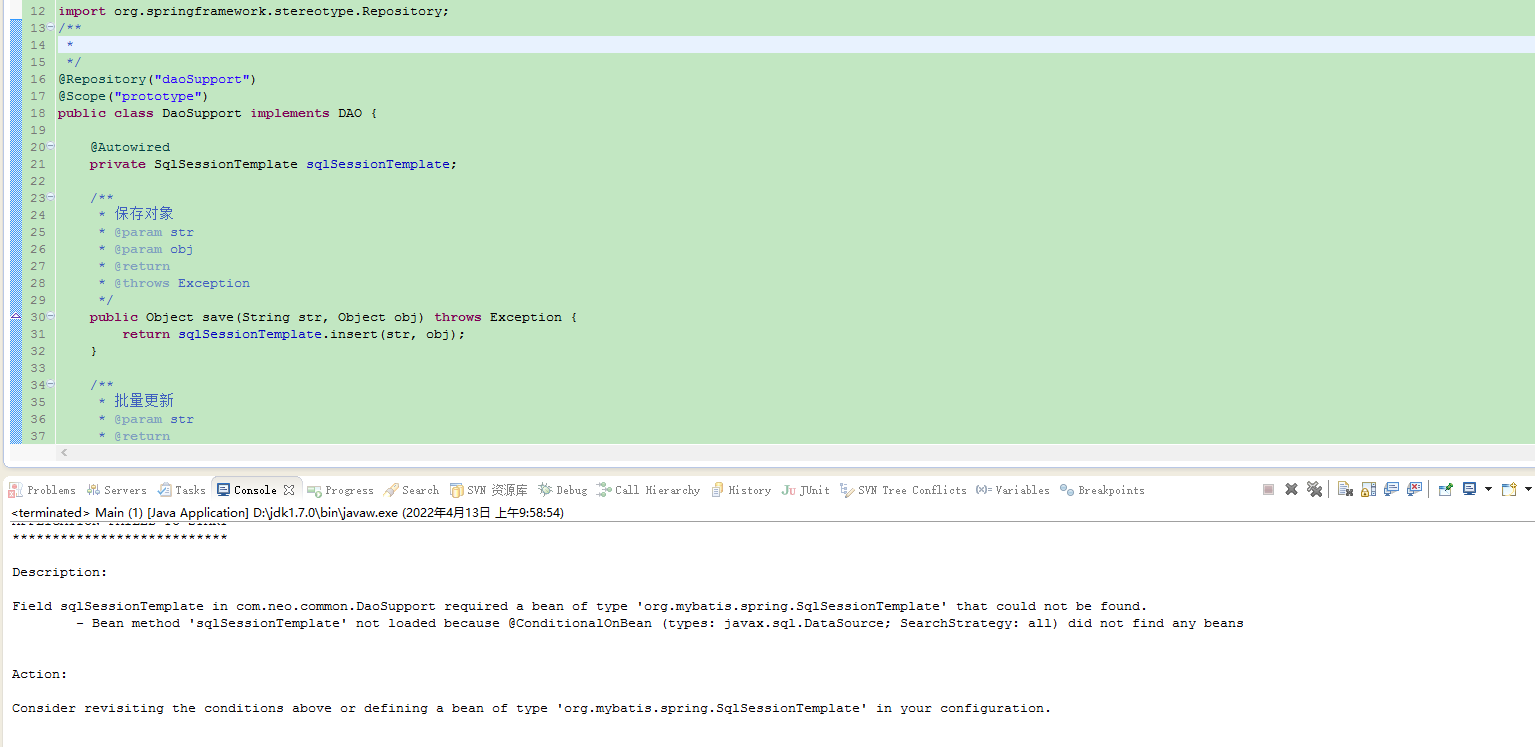The image size is (1535, 747).
Task: Click the Terminate console button
Action: coord(1268,489)
